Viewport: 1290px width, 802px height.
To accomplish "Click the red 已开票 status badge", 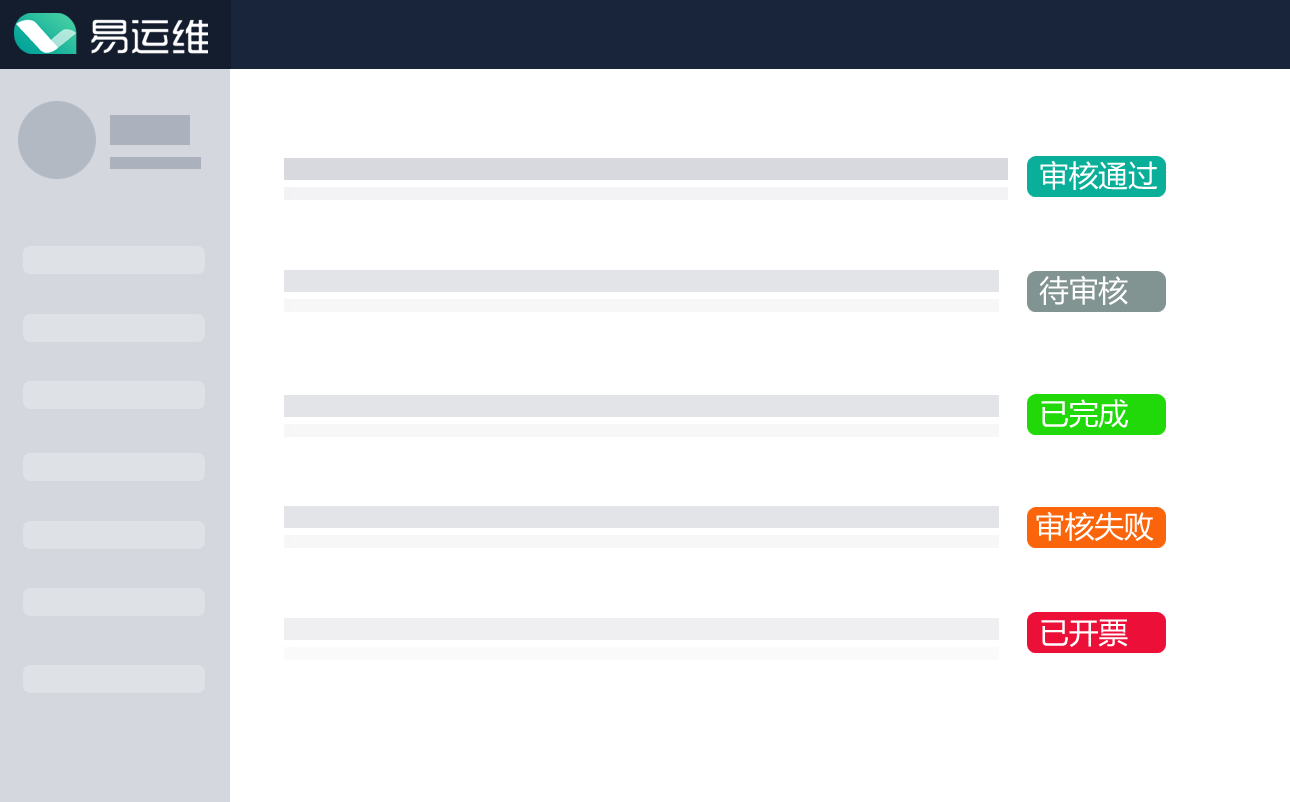I will point(1096,633).
